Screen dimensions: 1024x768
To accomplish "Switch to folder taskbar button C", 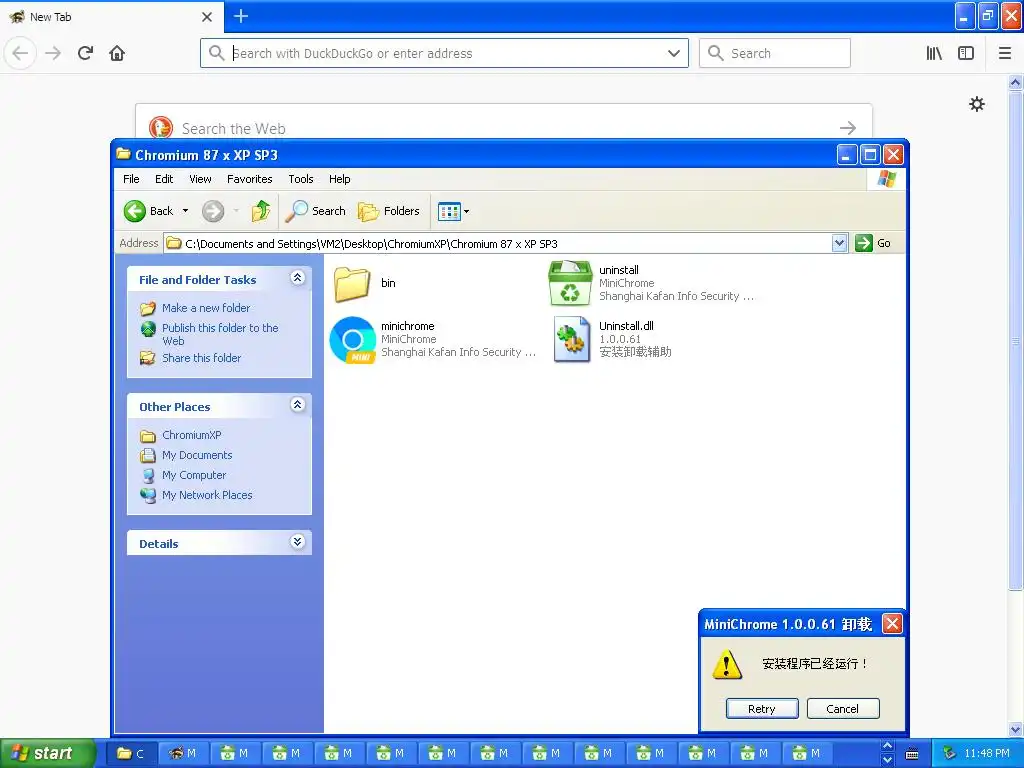I will (130, 754).
